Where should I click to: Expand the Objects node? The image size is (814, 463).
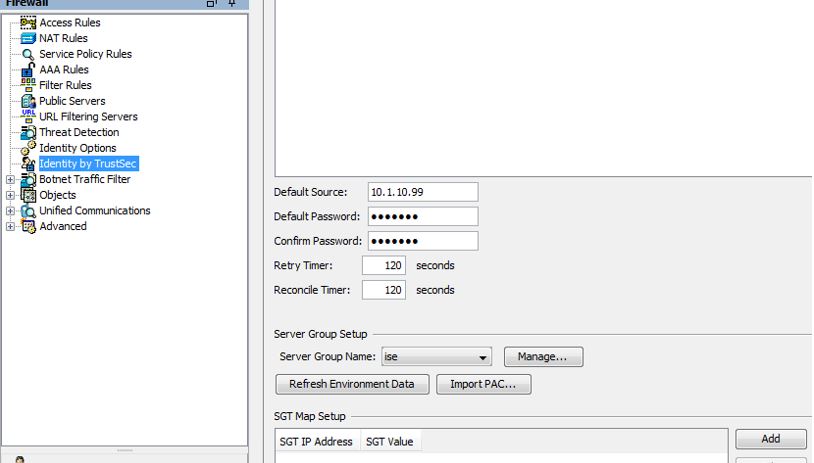tap(10, 195)
